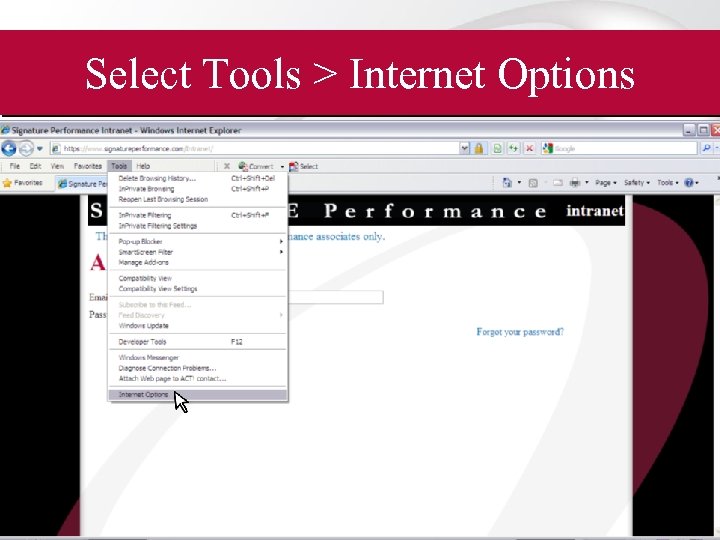720x540 pixels.
Task: Expand the Print dropdown arrow
Action: 587,183
